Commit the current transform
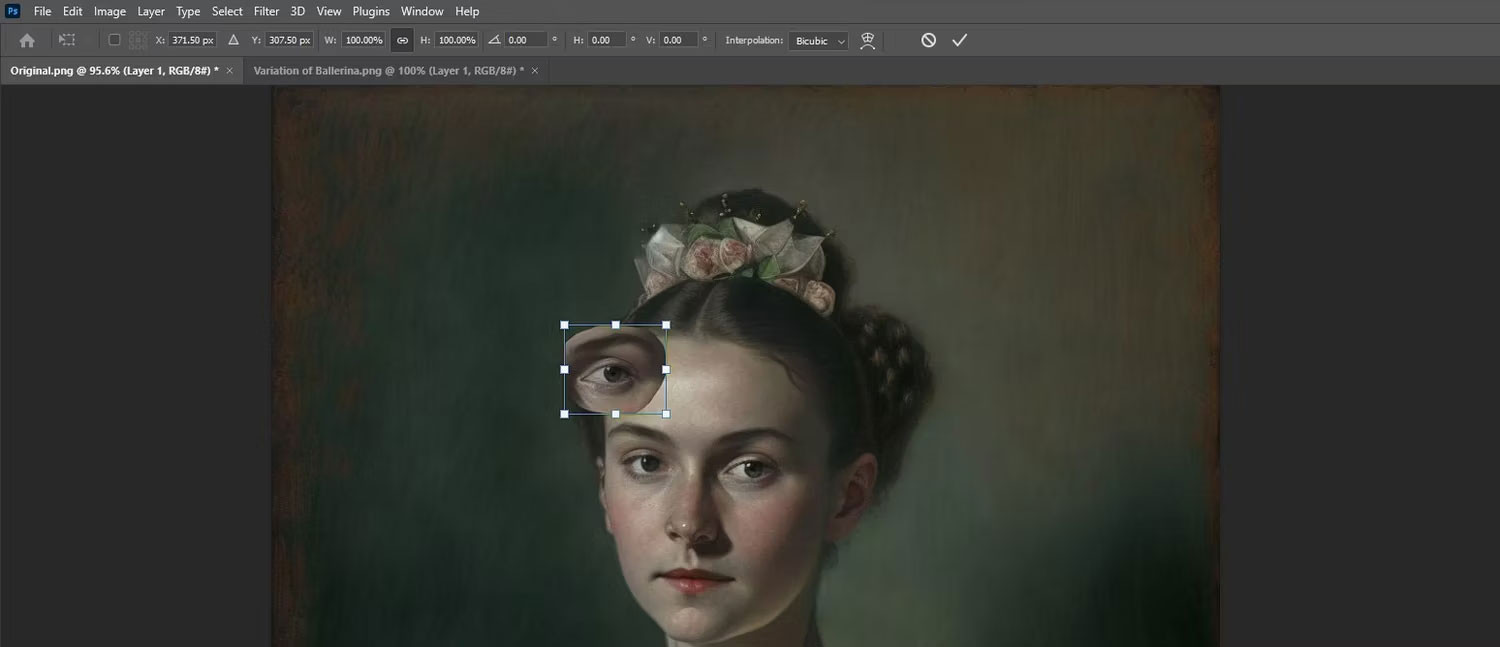The height and width of the screenshot is (647, 1500). click(x=959, y=40)
